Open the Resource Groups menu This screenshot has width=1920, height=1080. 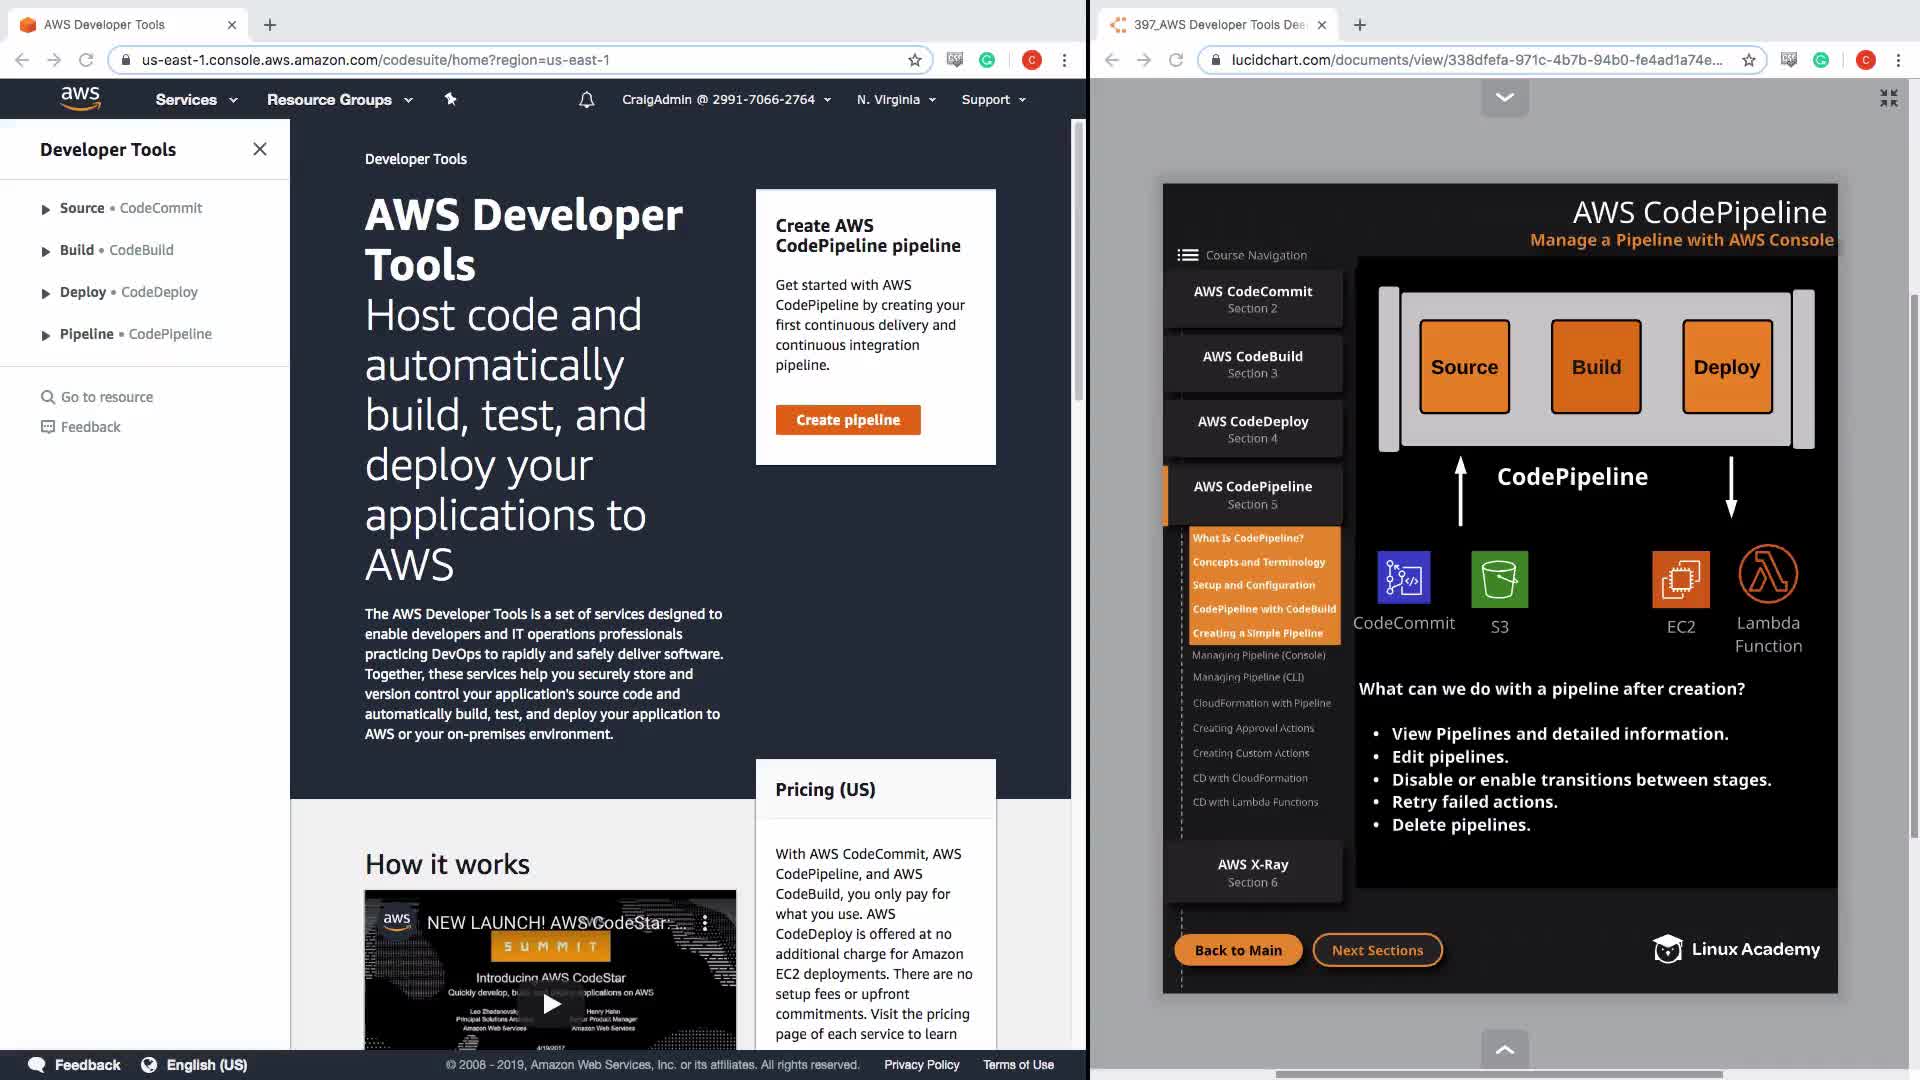click(339, 100)
